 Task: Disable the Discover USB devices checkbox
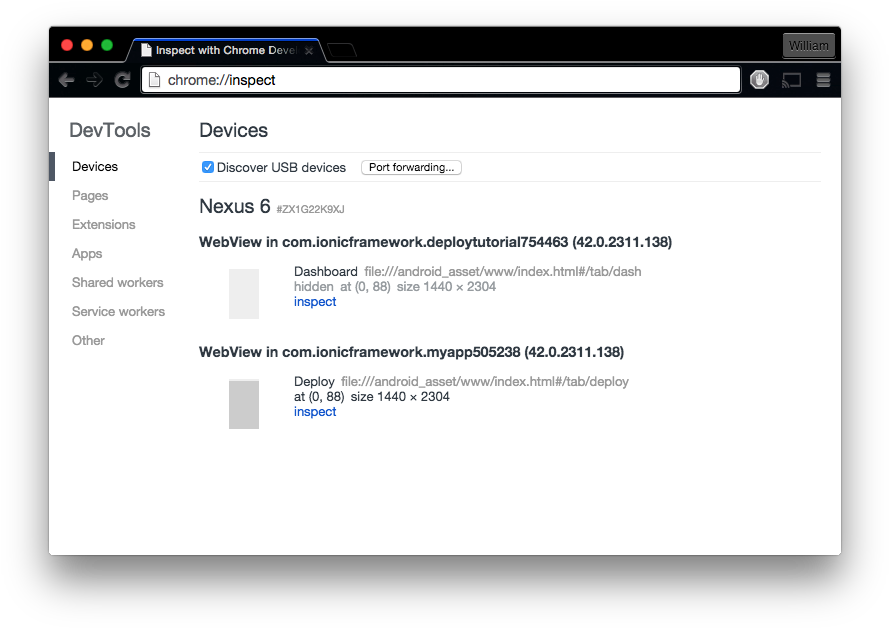[207, 167]
